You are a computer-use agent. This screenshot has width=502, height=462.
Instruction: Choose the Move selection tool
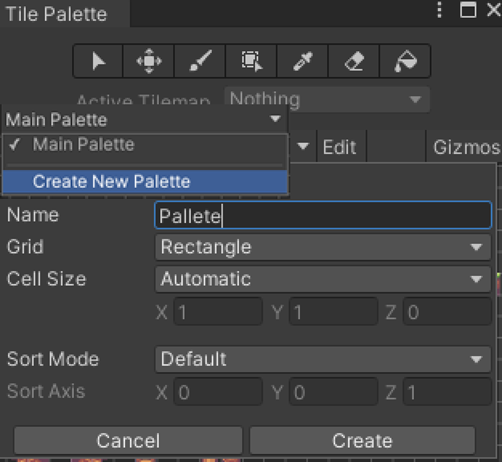click(149, 61)
